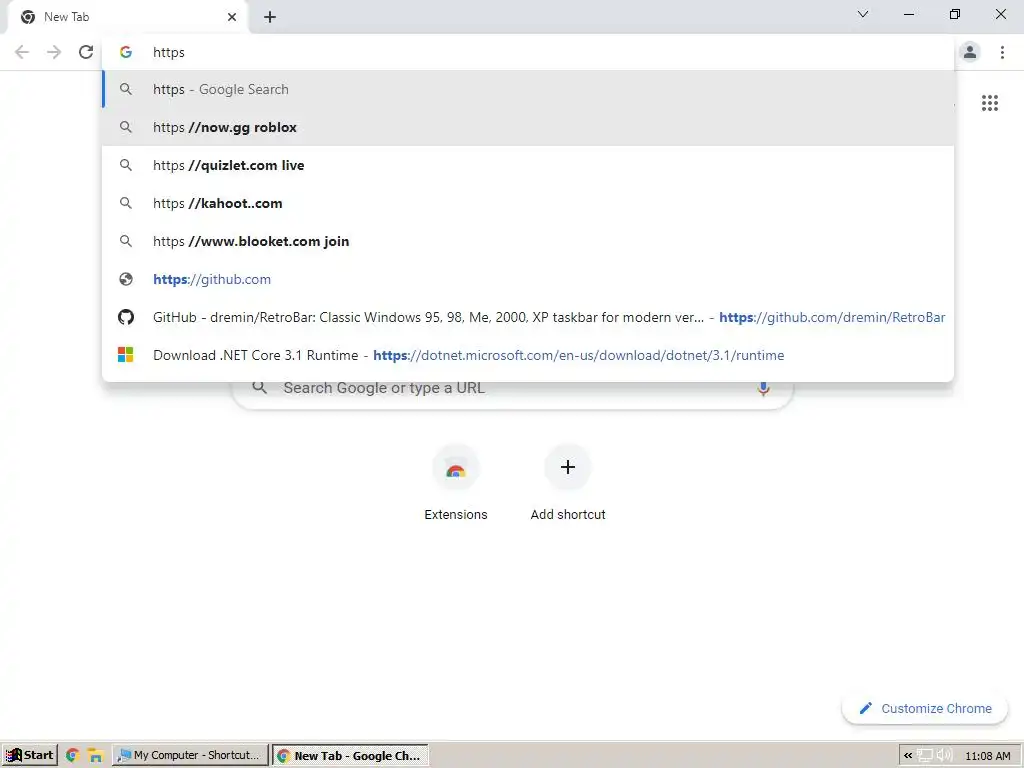Open Chrome's three-dot menu
This screenshot has height=768, width=1024.
1002,52
